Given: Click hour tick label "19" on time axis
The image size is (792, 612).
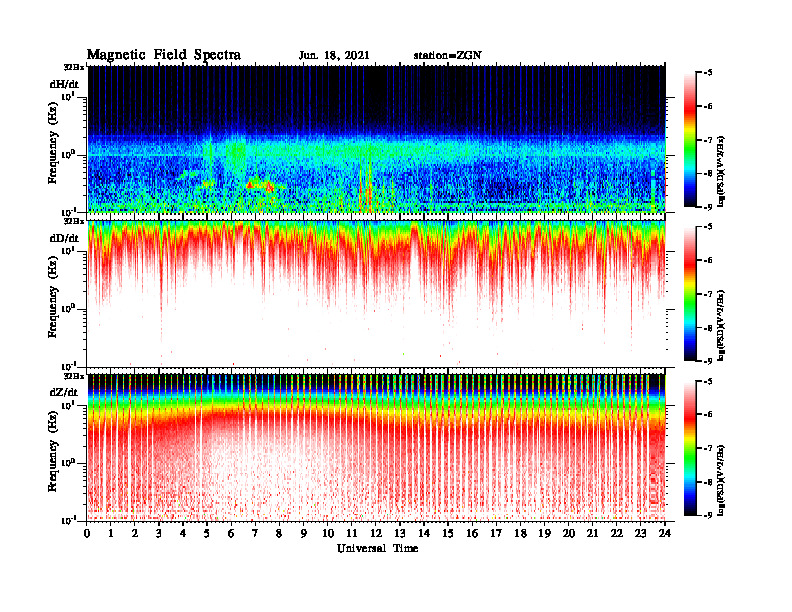Looking at the screenshot, I should click(x=545, y=534).
